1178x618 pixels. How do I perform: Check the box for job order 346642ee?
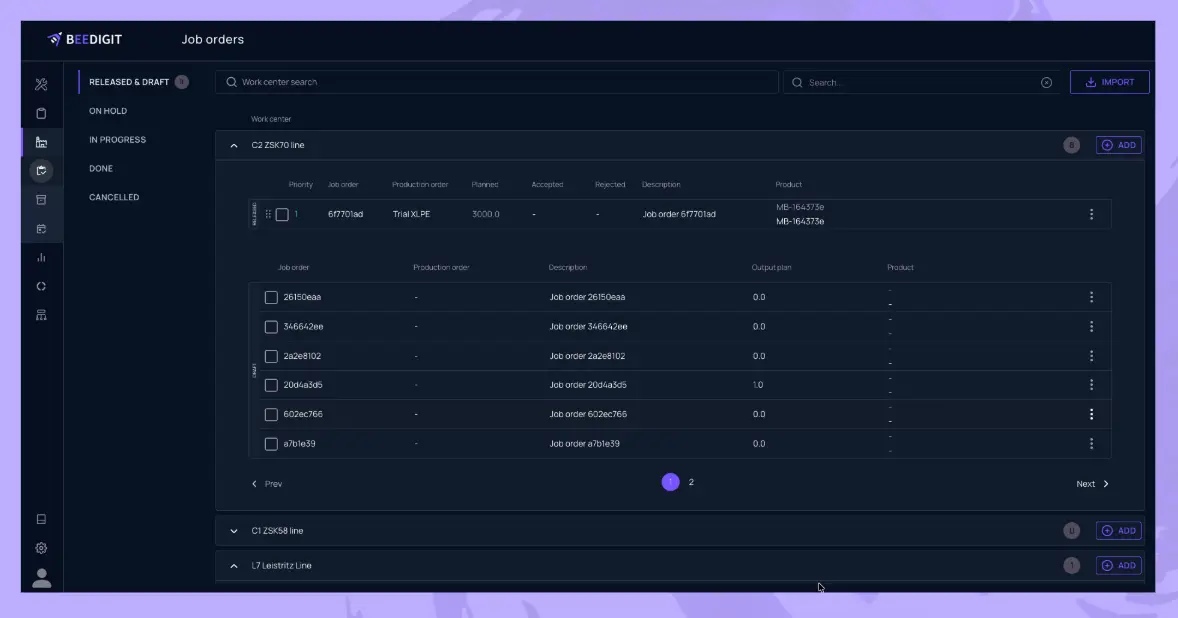tap(271, 327)
